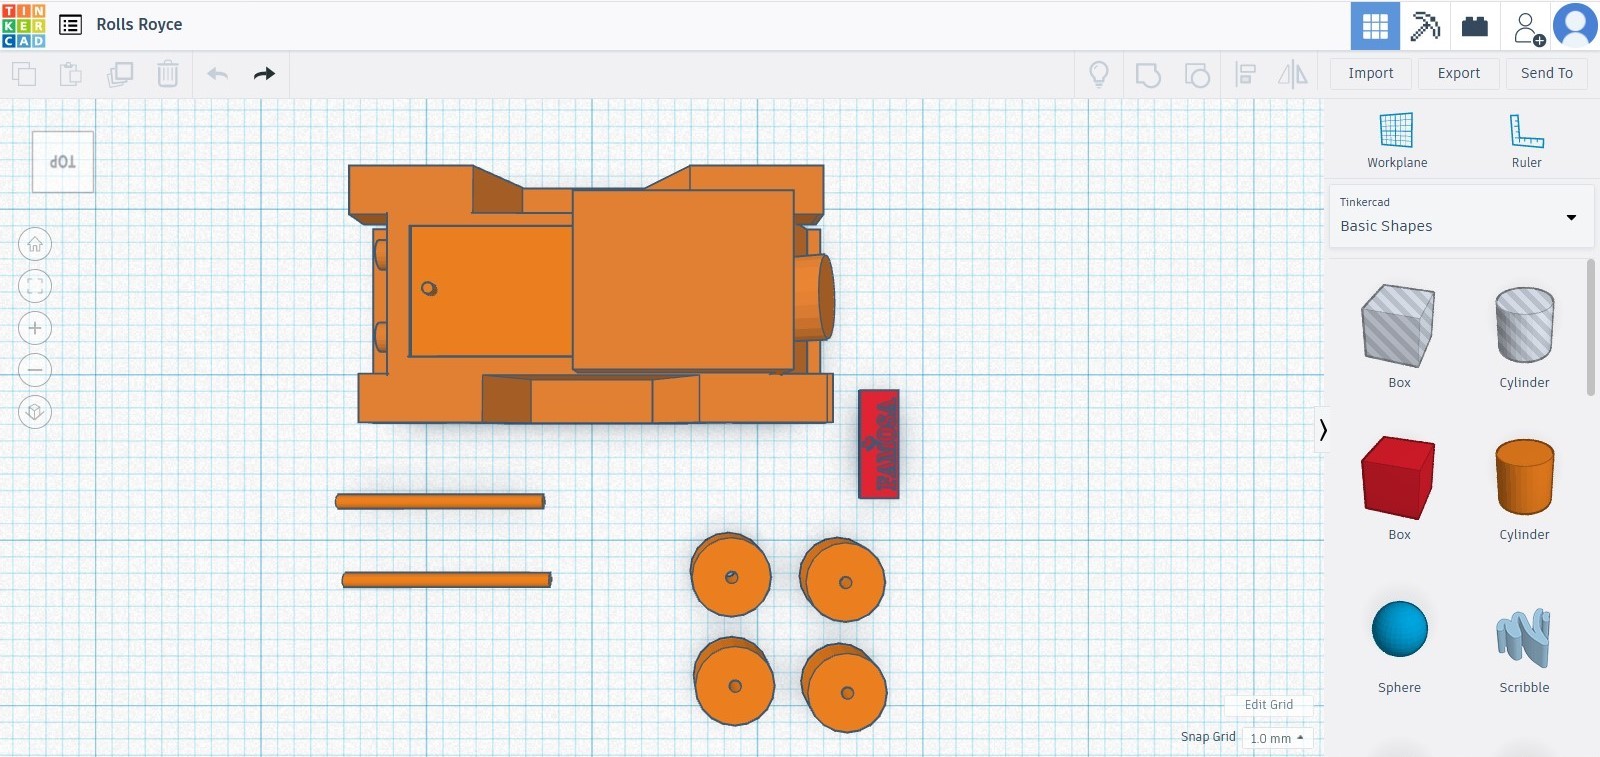
Task: Select the orange car body model
Action: tap(591, 295)
